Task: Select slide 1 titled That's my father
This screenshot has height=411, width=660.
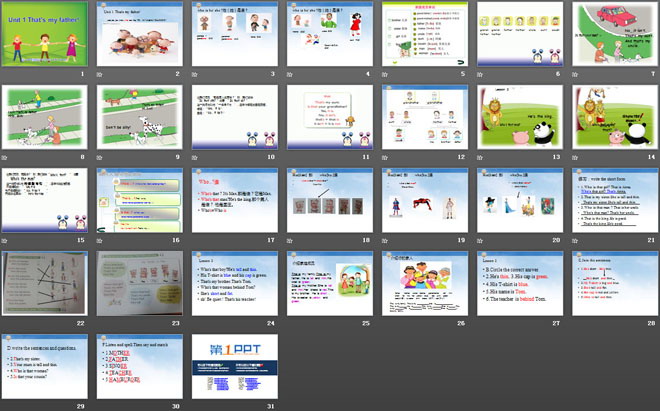Action: point(43,34)
